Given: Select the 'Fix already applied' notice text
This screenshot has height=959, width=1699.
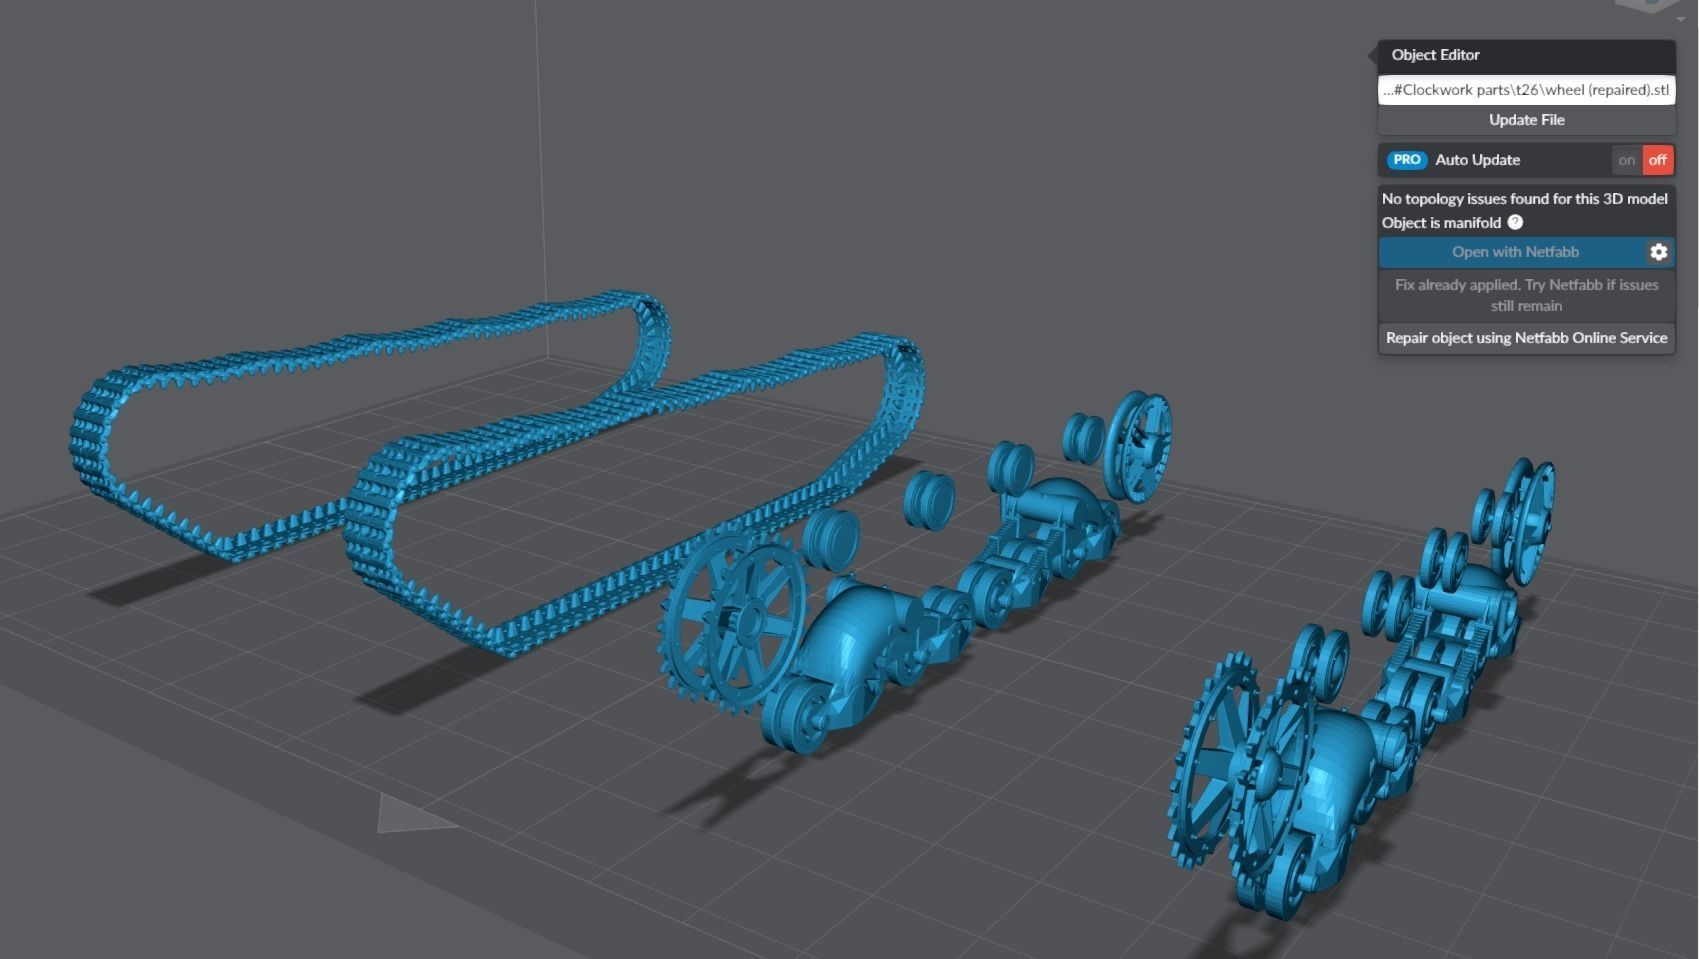Looking at the screenshot, I should pos(1526,295).
